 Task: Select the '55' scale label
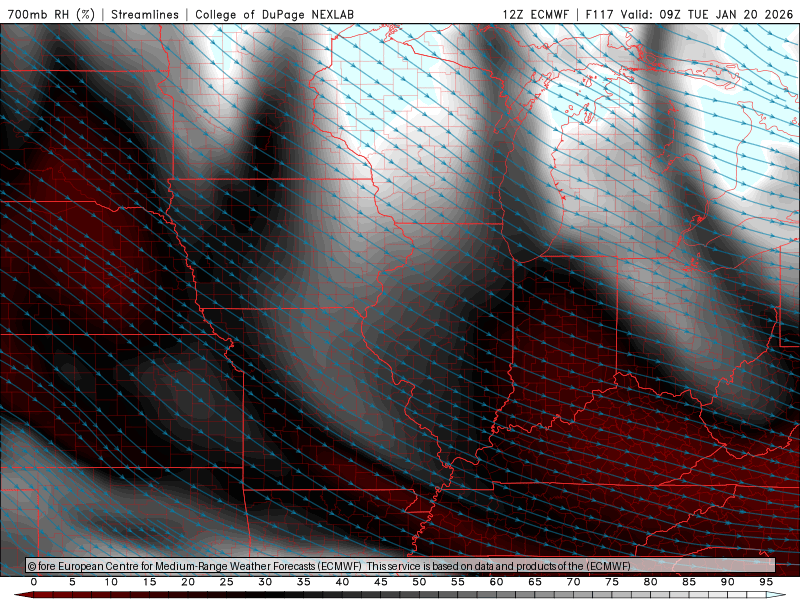coord(458,582)
